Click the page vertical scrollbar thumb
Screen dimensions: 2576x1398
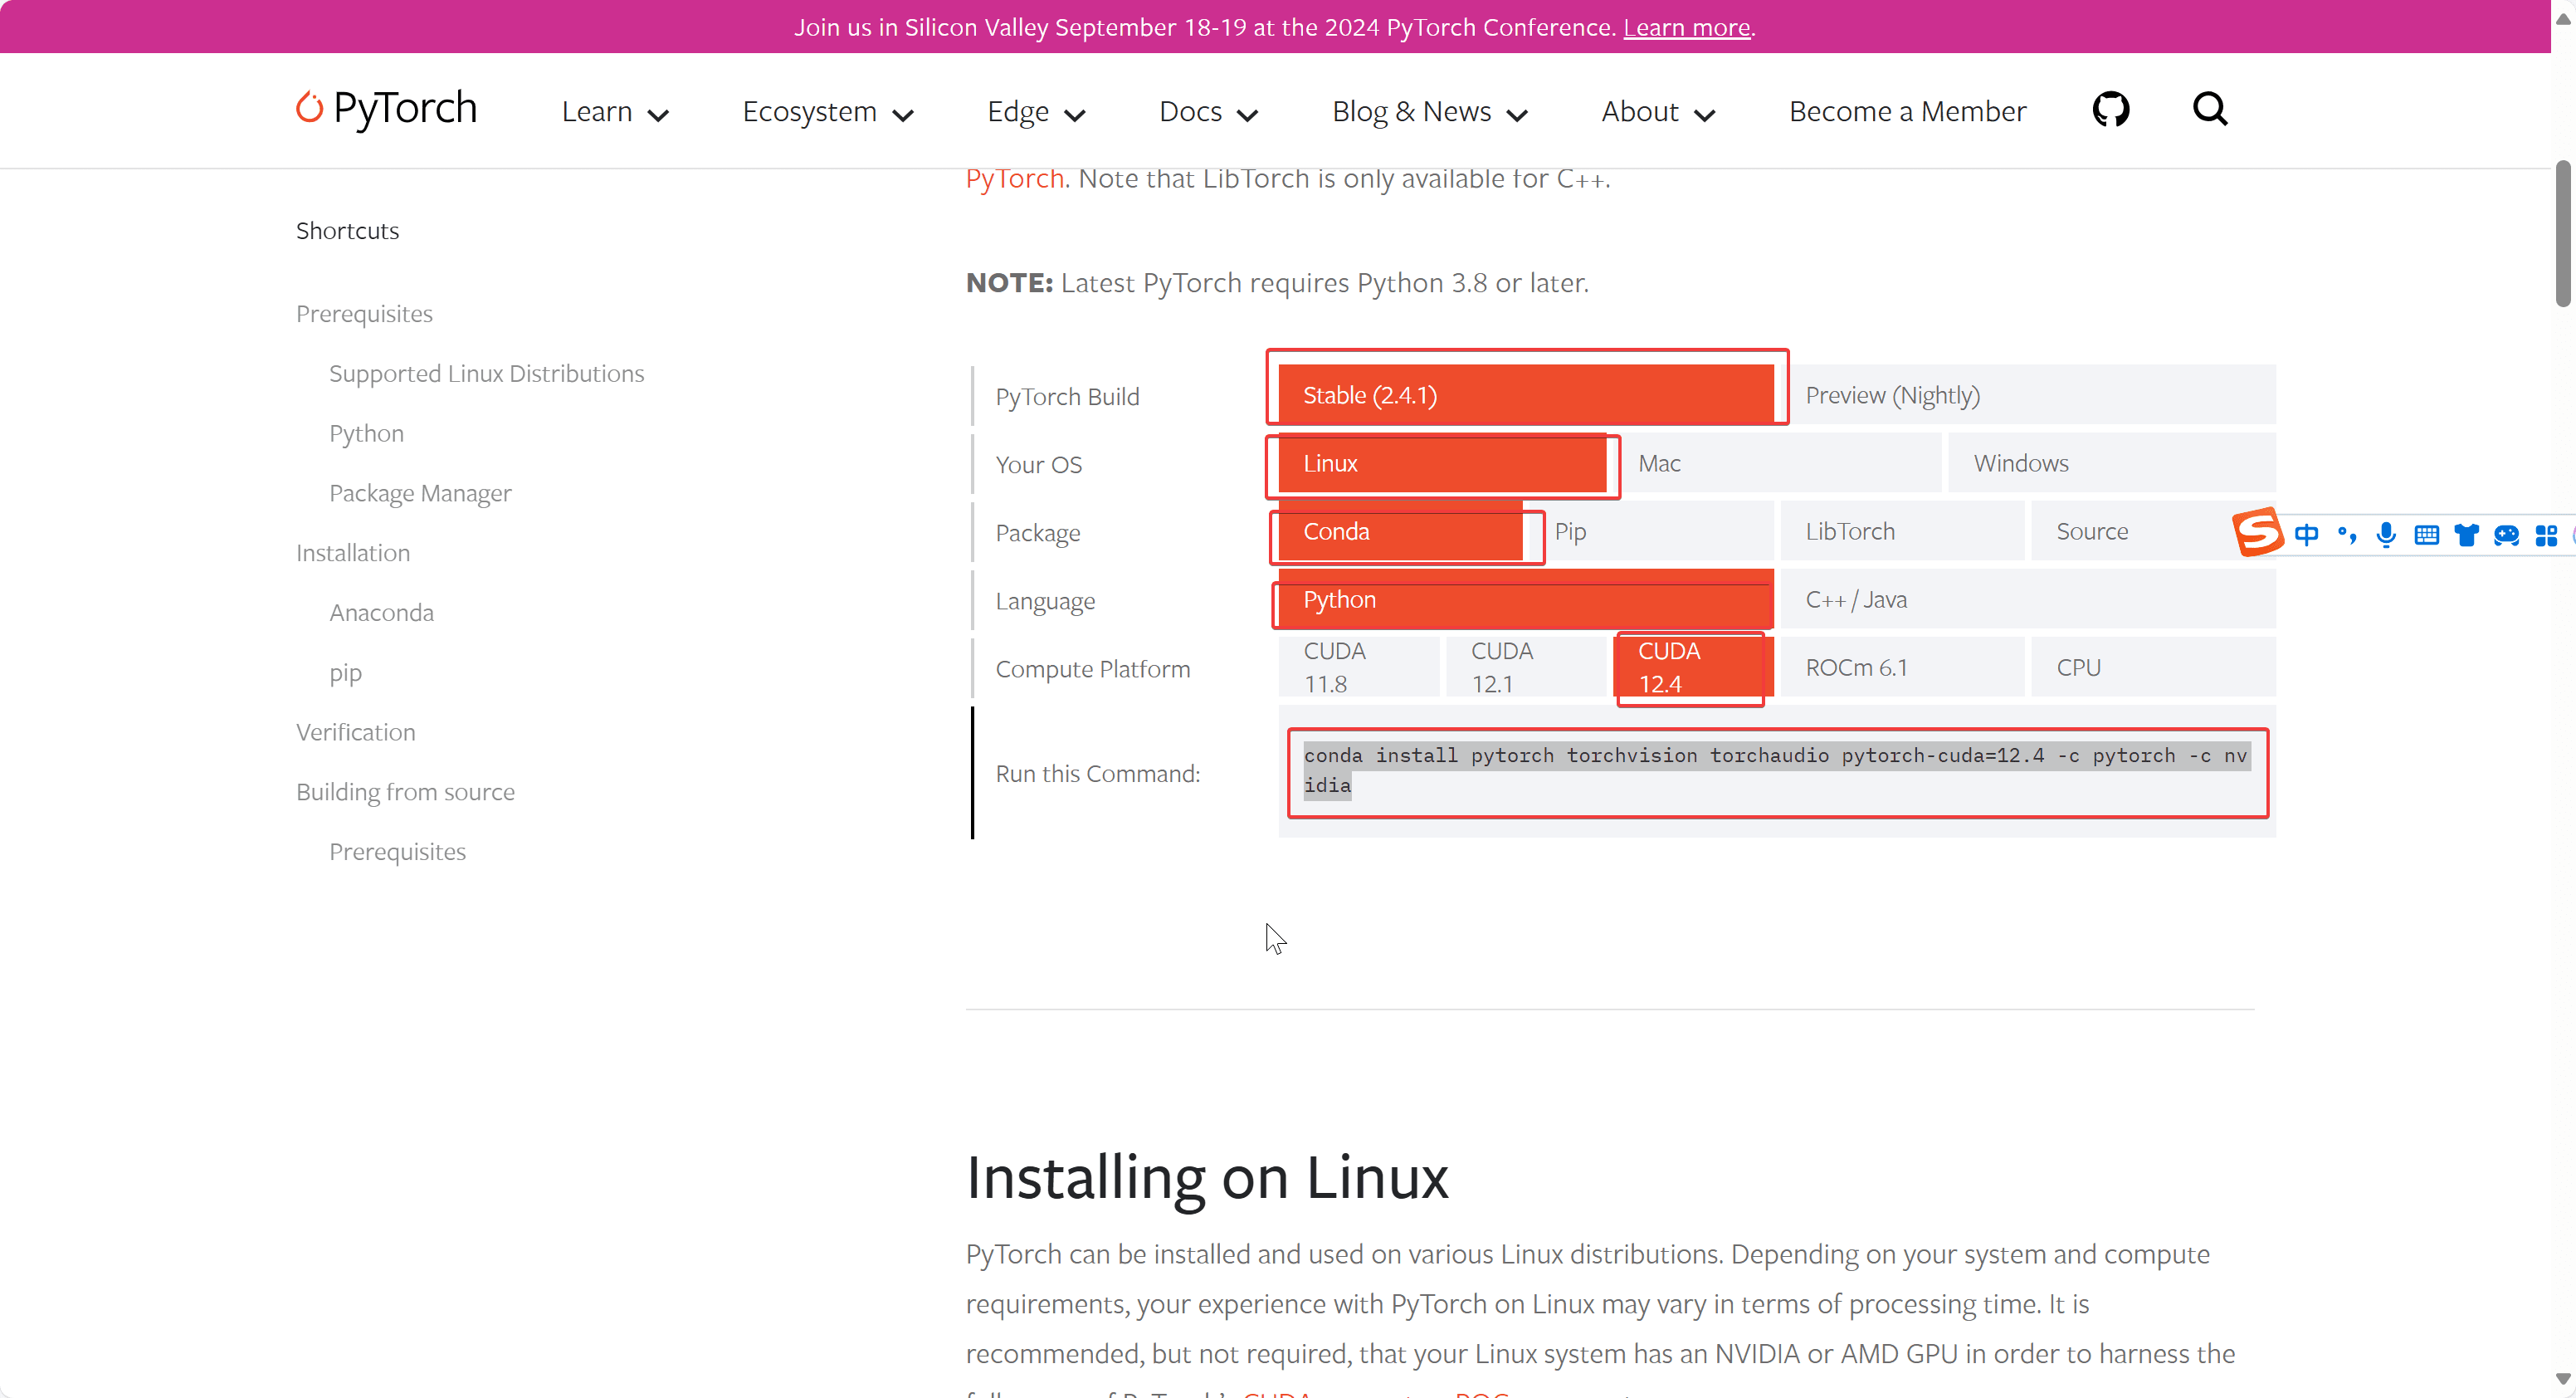point(2563,232)
